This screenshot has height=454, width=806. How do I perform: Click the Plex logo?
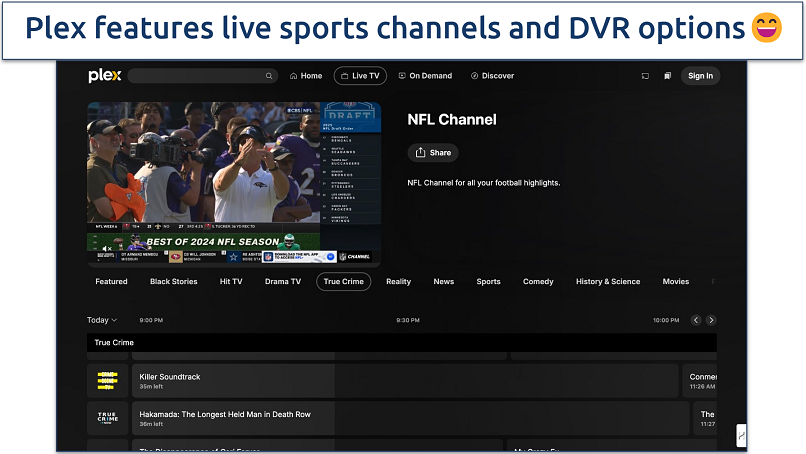pyautogui.click(x=105, y=76)
